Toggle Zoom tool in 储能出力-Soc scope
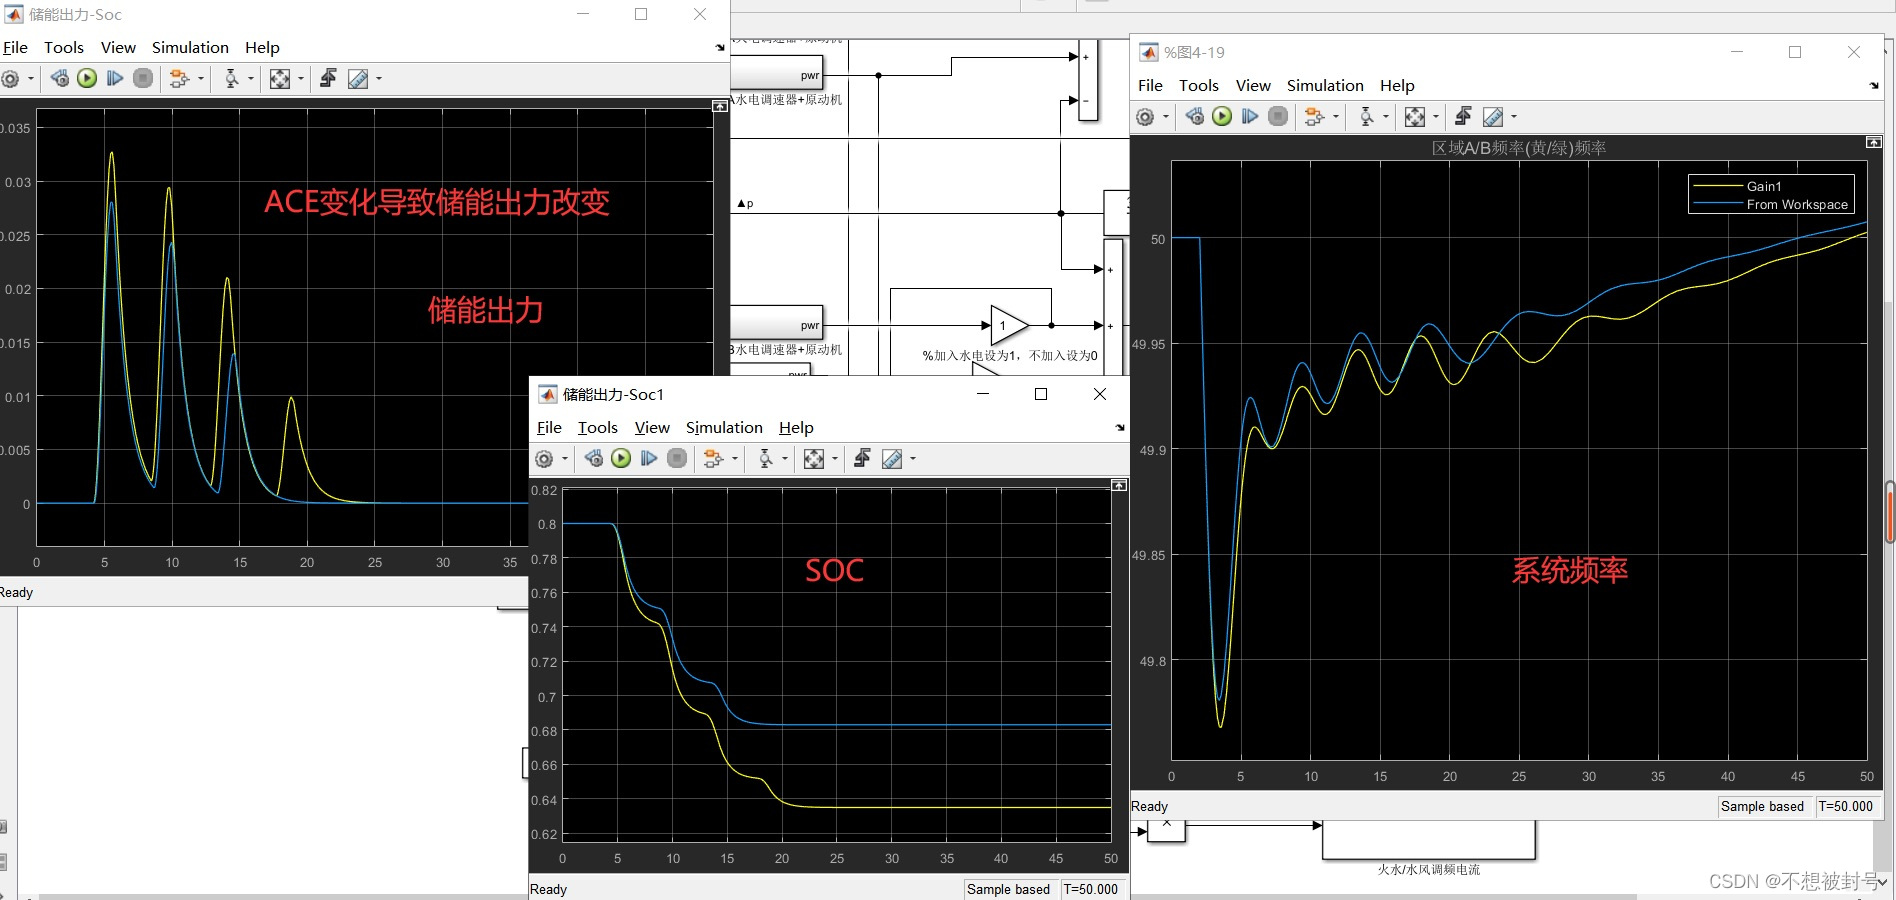This screenshot has width=1896, height=900. pos(232,78)
